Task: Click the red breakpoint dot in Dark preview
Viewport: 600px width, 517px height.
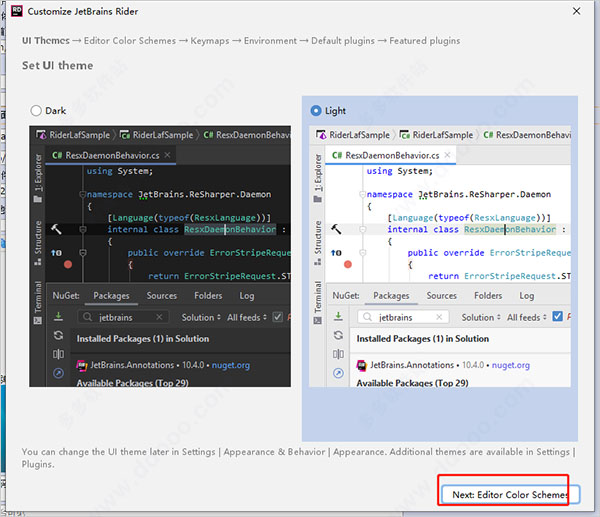Action: (x=68, y=264)
